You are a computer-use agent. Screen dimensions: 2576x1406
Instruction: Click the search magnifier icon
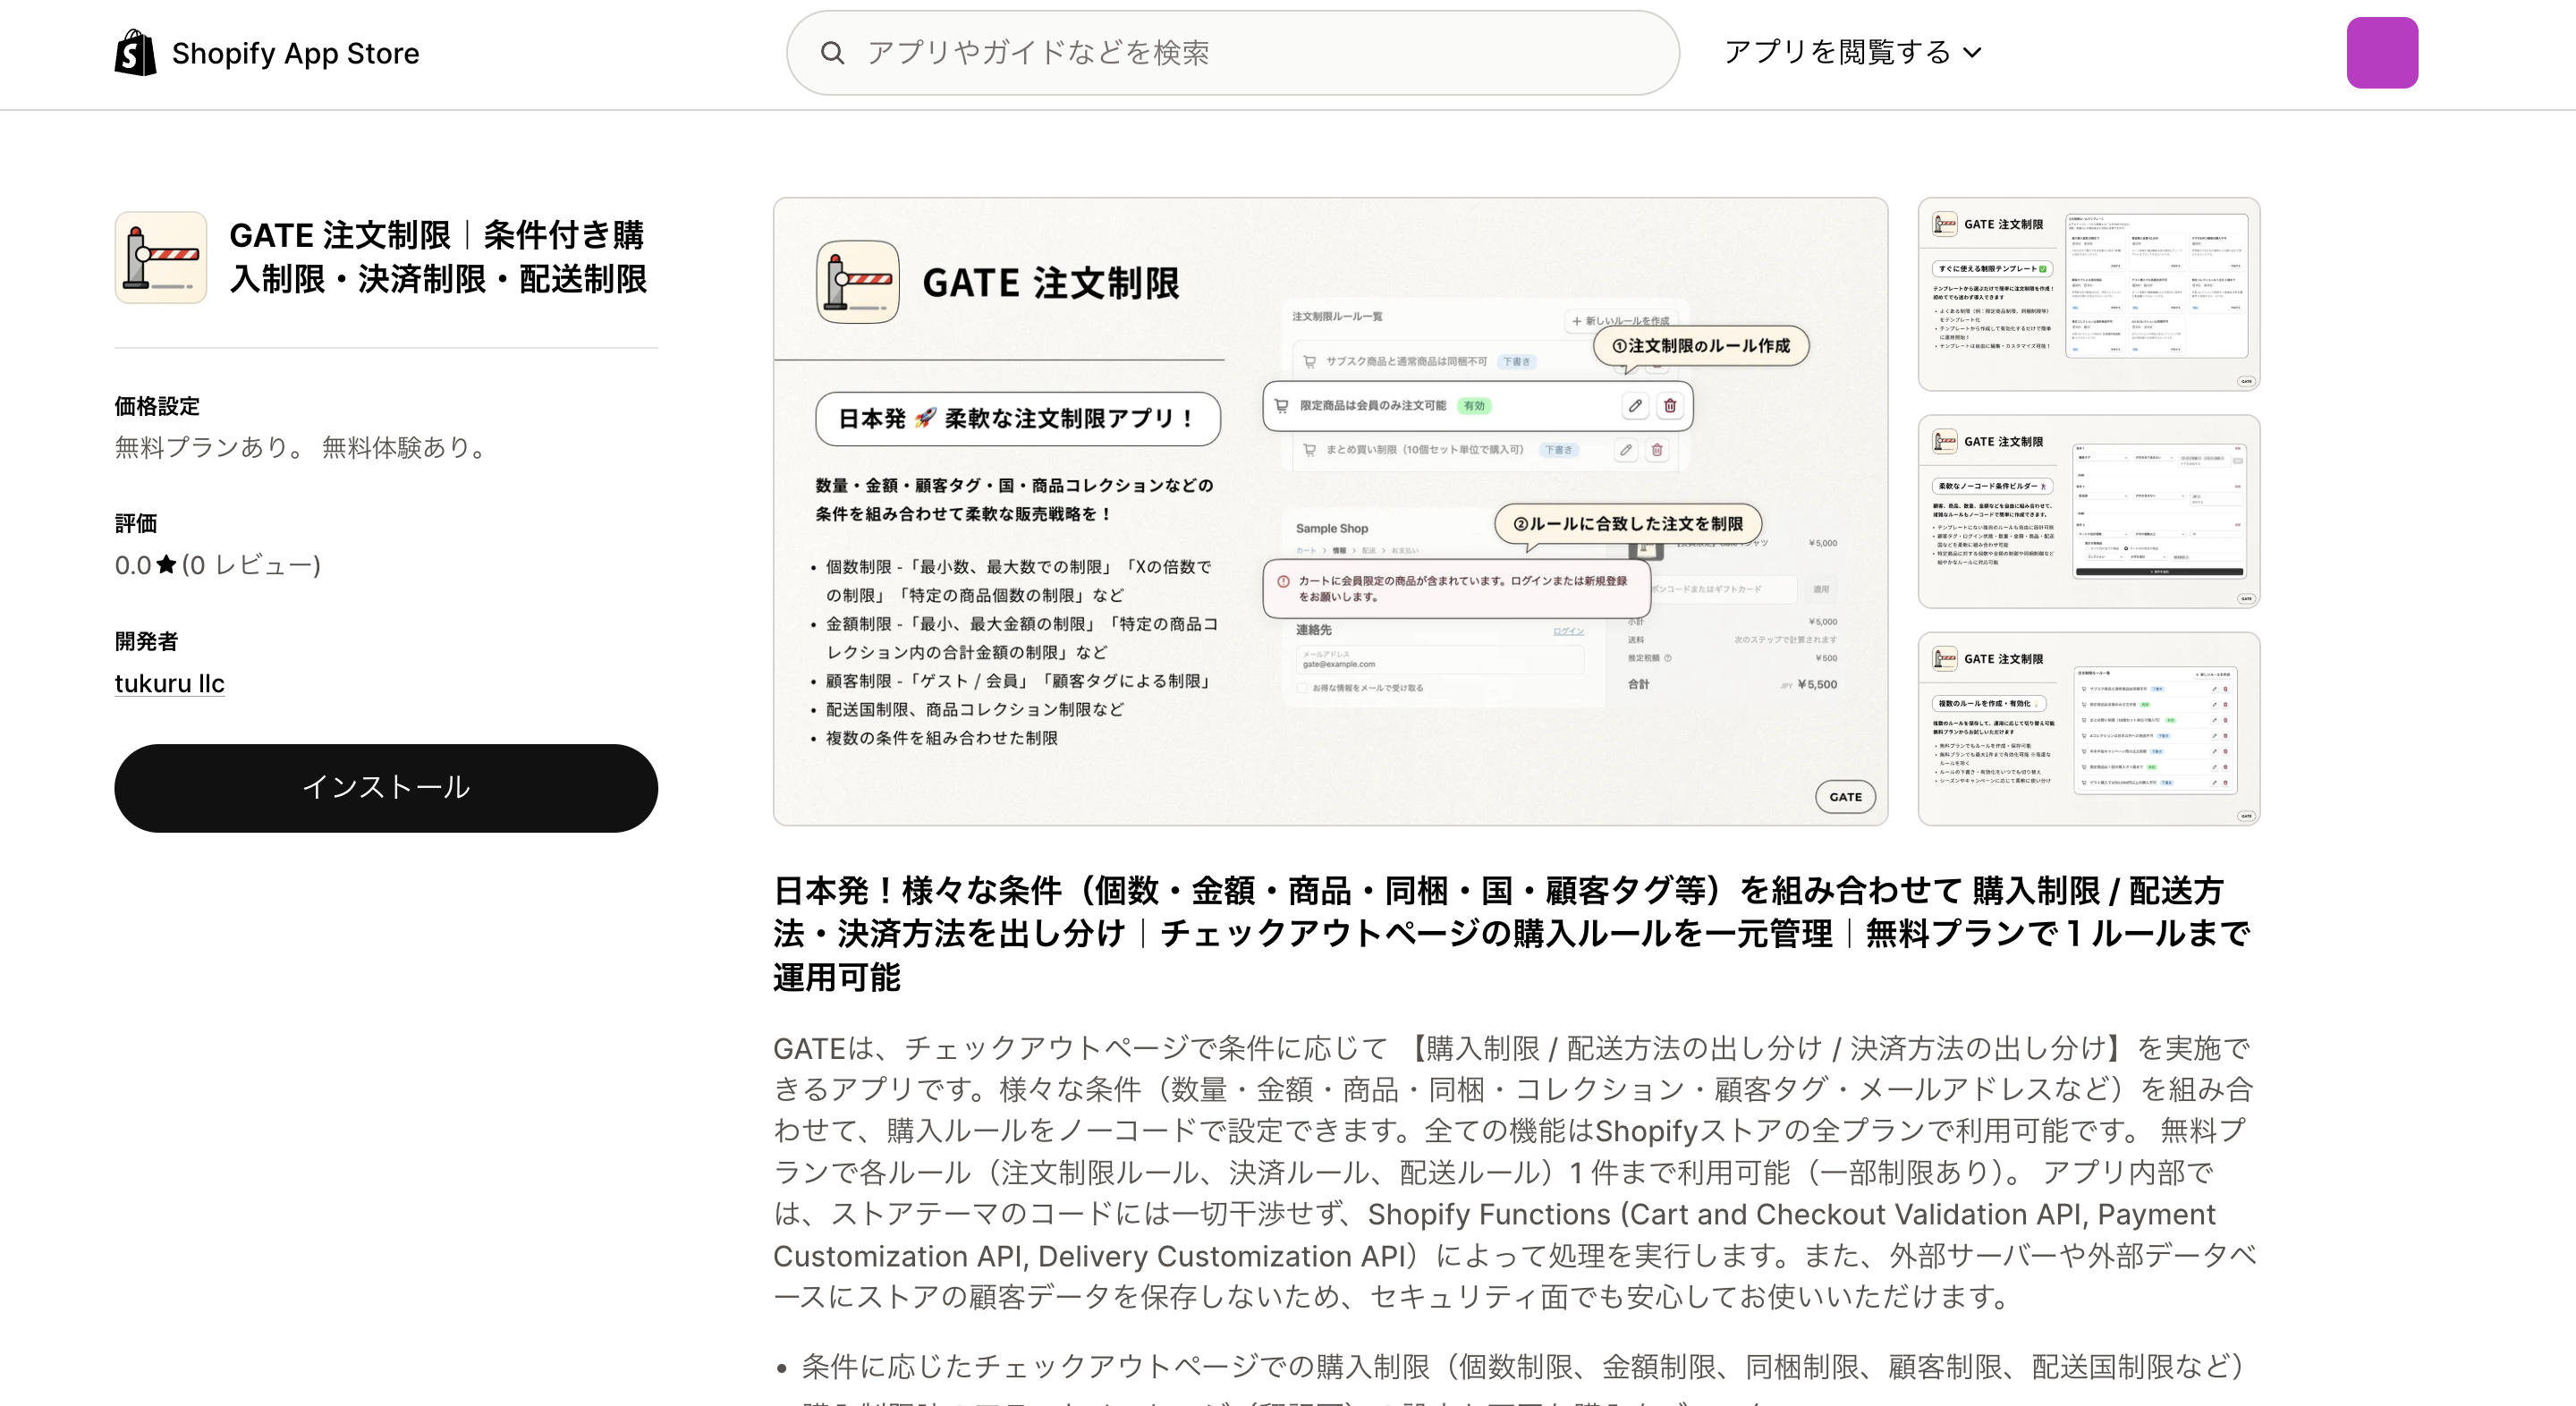click(833, 52)
